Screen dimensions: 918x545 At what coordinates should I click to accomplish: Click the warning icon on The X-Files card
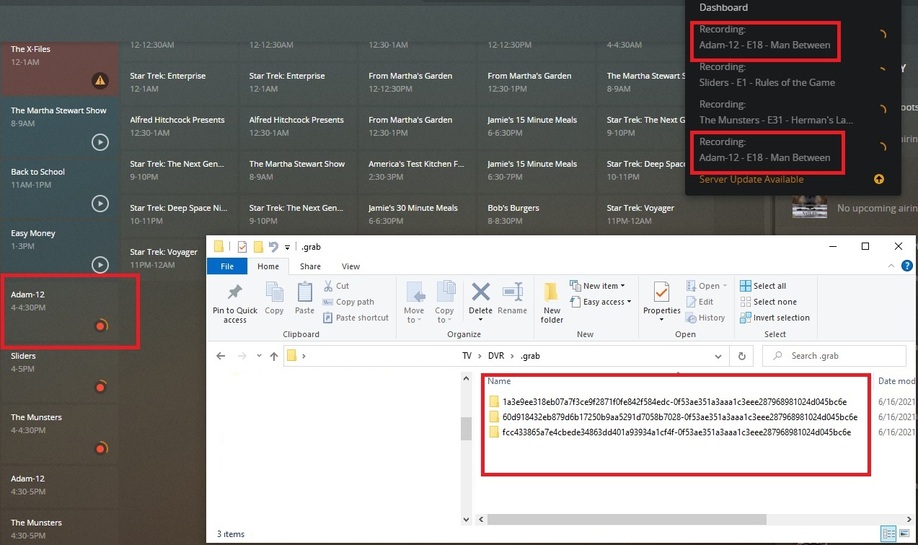[x=100, y=80]
